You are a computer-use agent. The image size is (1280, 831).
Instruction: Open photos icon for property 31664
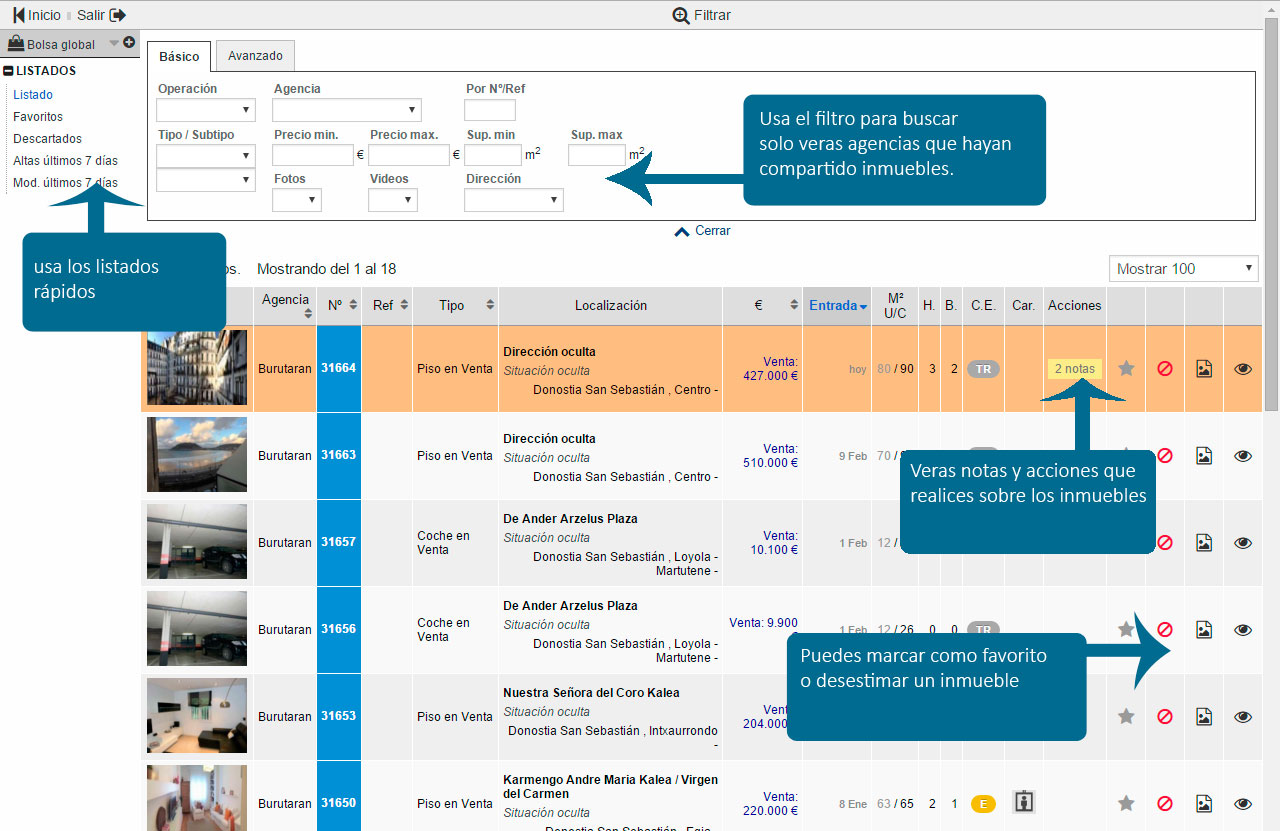pyautogui.click(x=1204, y=368)
